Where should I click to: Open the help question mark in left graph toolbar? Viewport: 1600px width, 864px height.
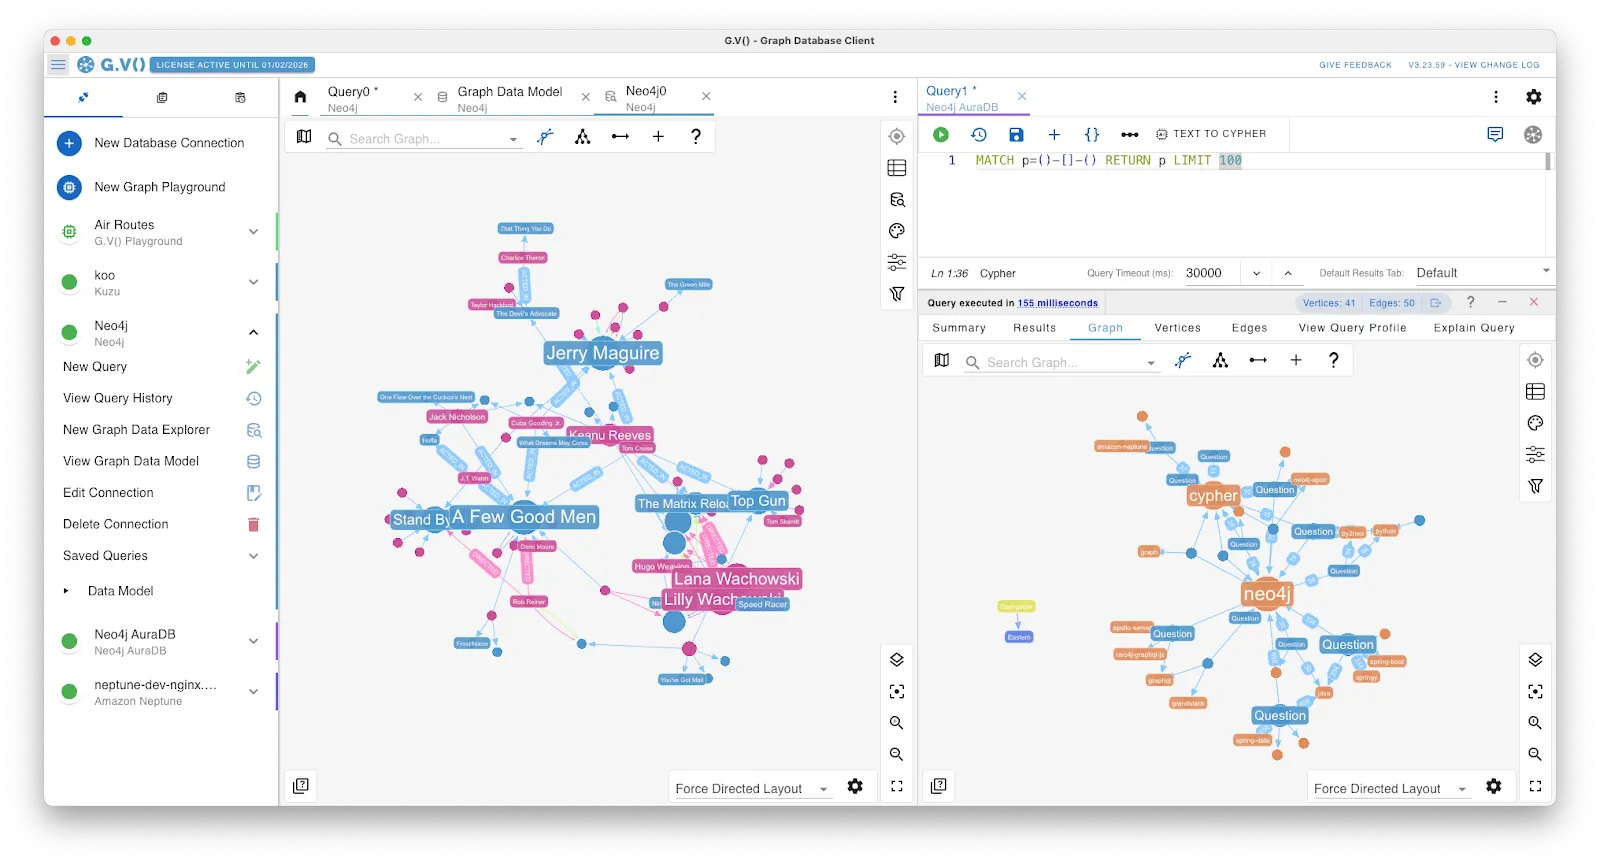(x=696, y=137)
